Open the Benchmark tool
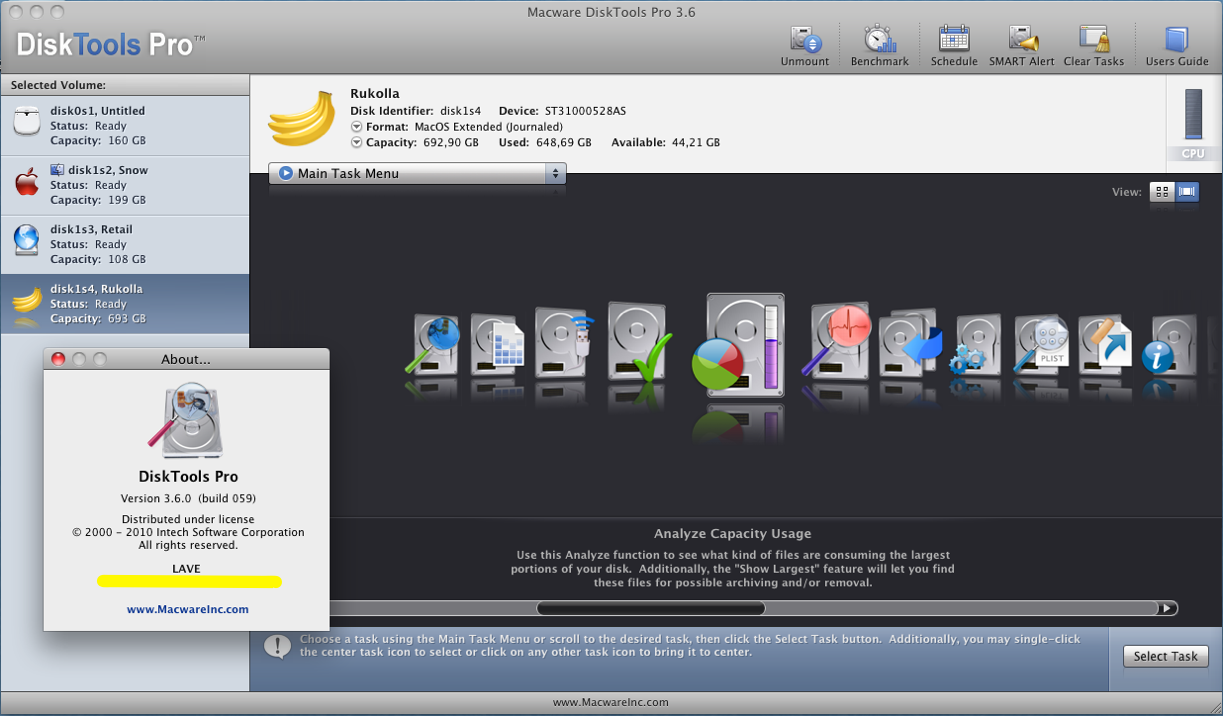 880,40
